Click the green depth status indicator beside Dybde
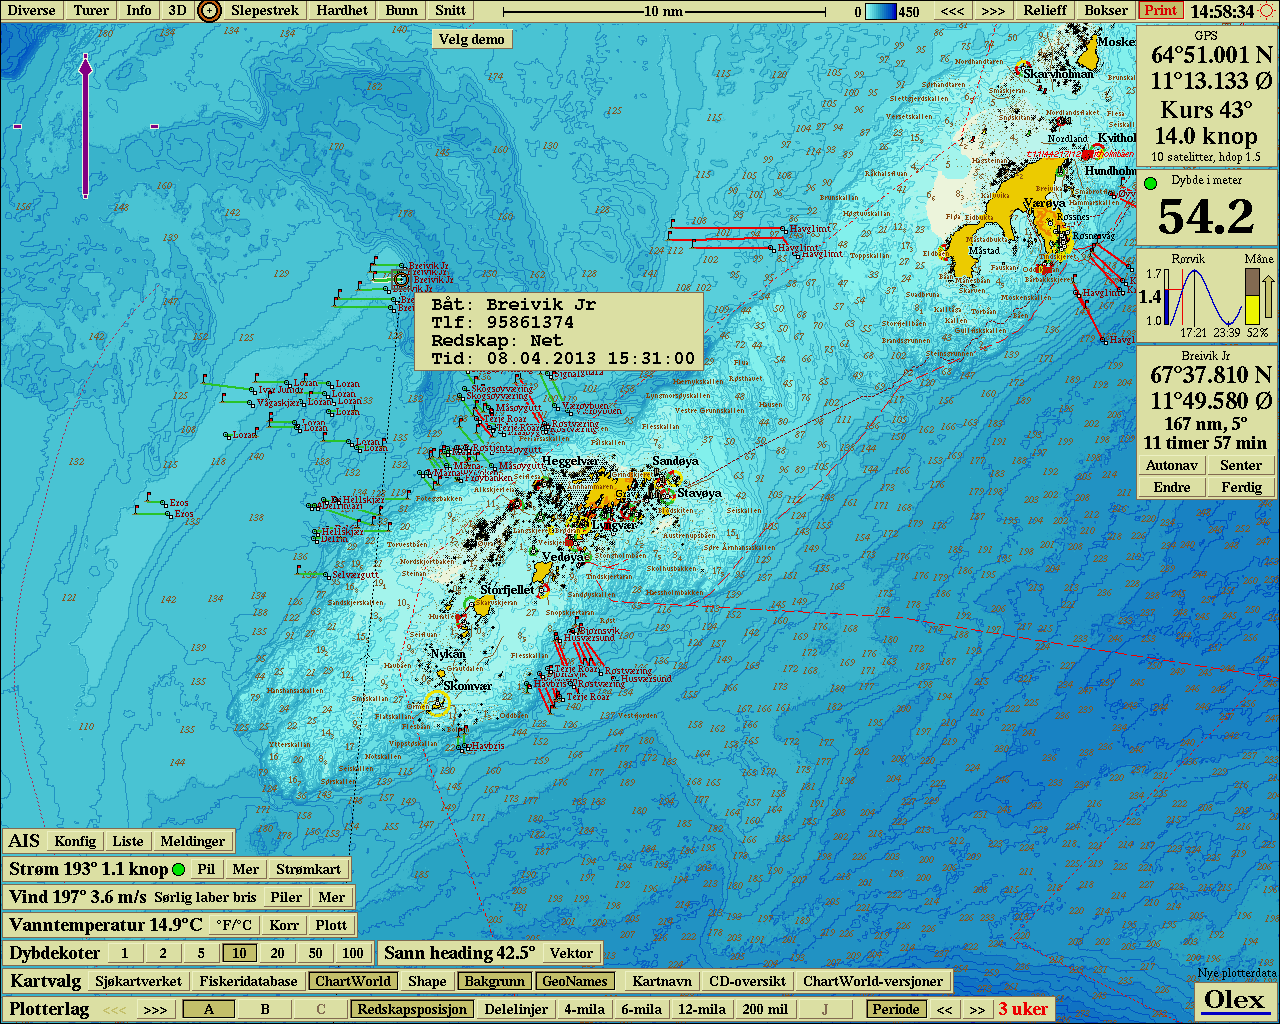1280x1024 pixels. [1152, 181]
